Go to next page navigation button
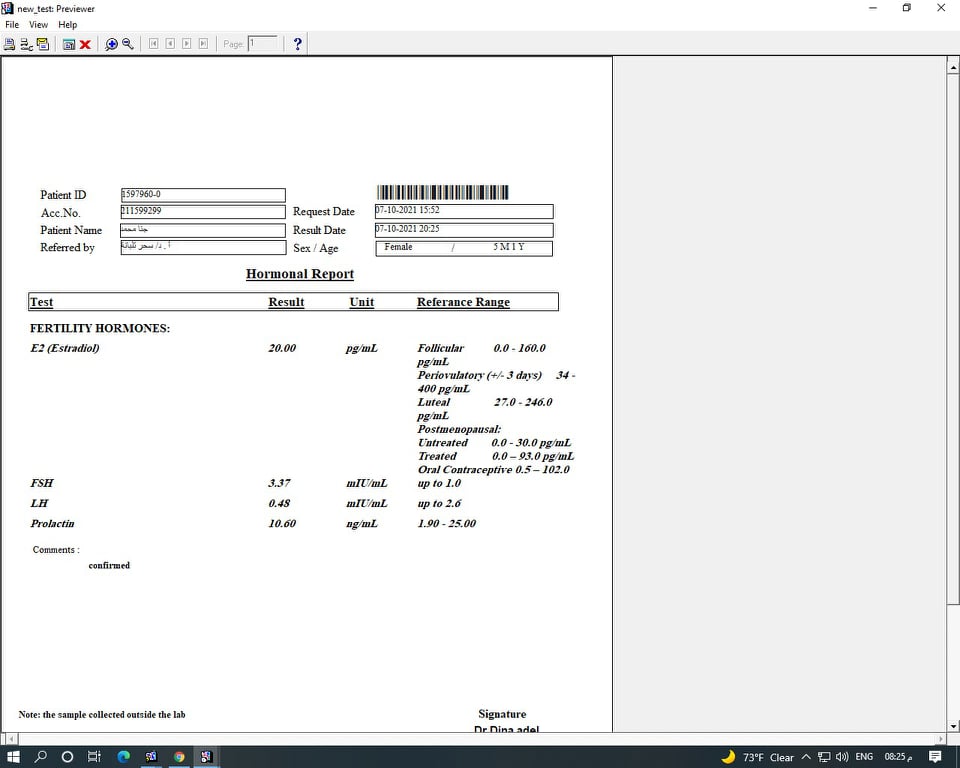The image size is (960, 768). pyautogui.click(x=187, y=44)
